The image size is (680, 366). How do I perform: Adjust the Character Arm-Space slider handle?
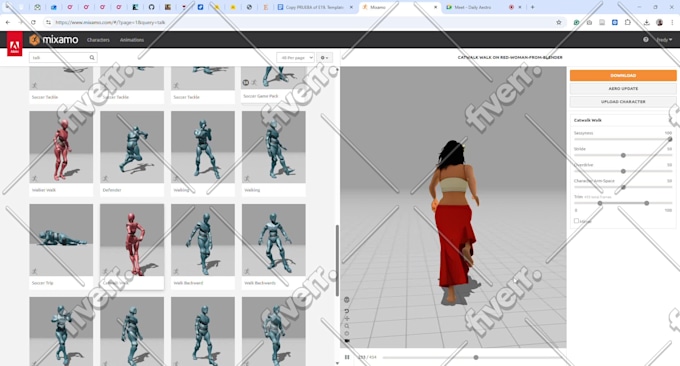(623, 187)
